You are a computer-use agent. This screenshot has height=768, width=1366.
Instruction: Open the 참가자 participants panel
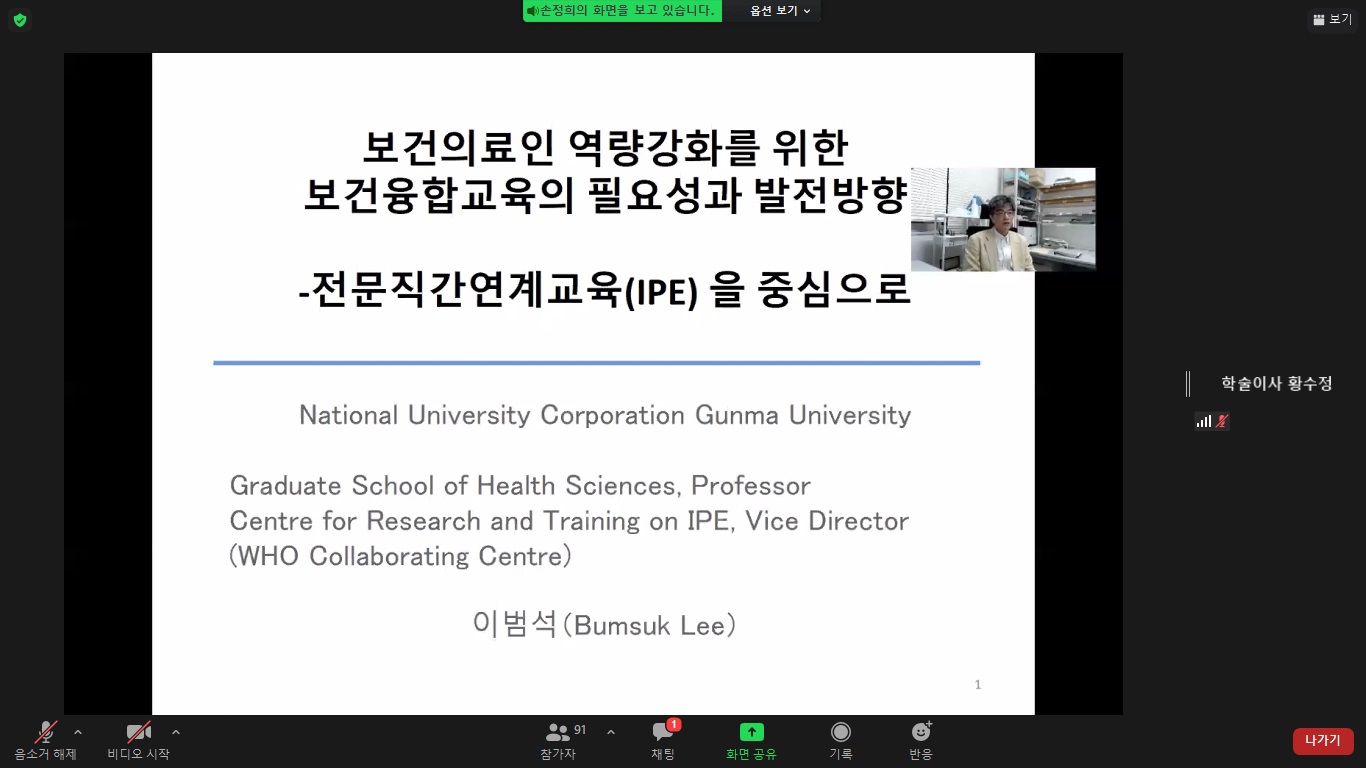pos(558,741)
